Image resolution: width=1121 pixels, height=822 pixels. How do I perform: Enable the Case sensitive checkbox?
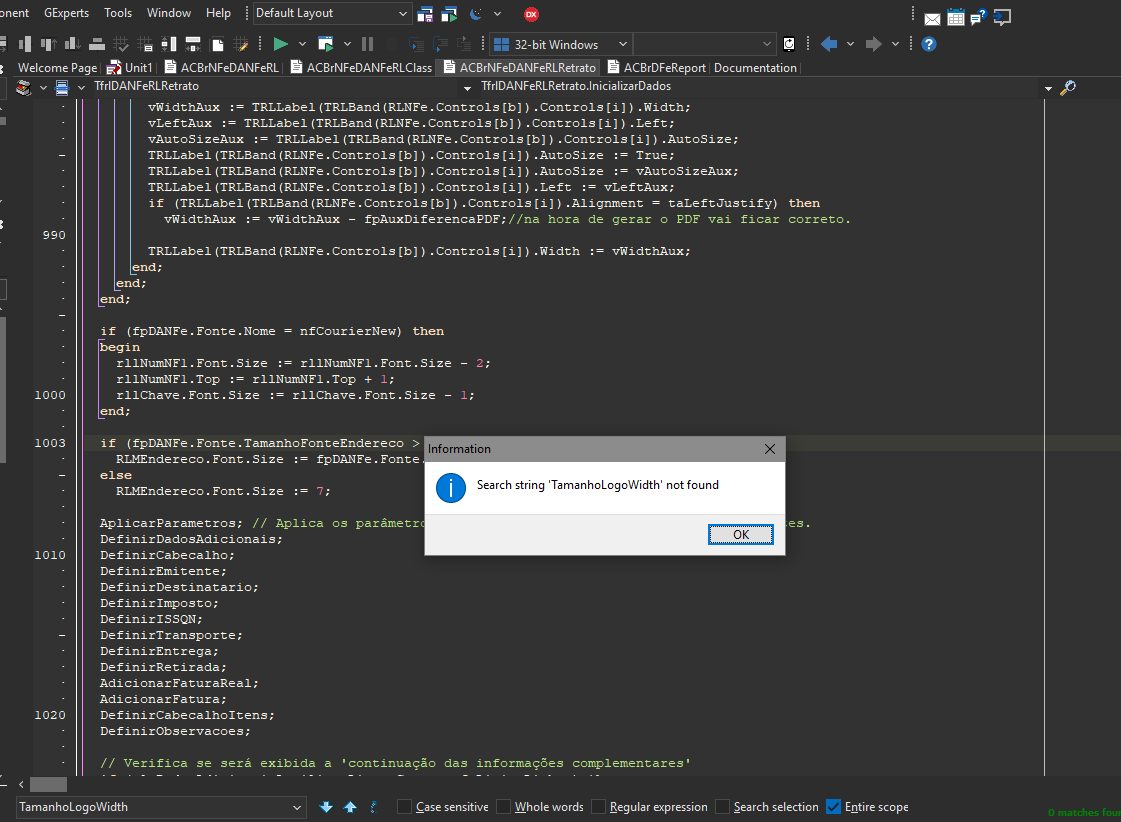pyautogui.click(x=405, y=807)
